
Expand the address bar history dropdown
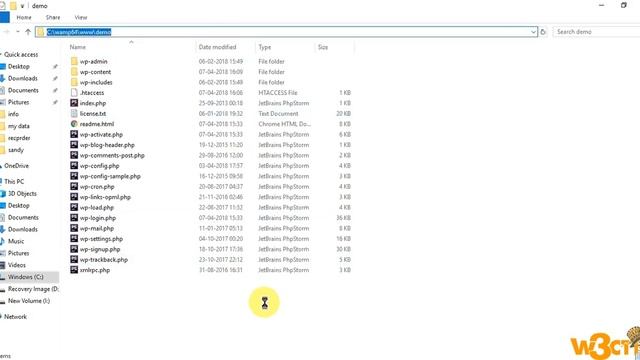(533, 32)
